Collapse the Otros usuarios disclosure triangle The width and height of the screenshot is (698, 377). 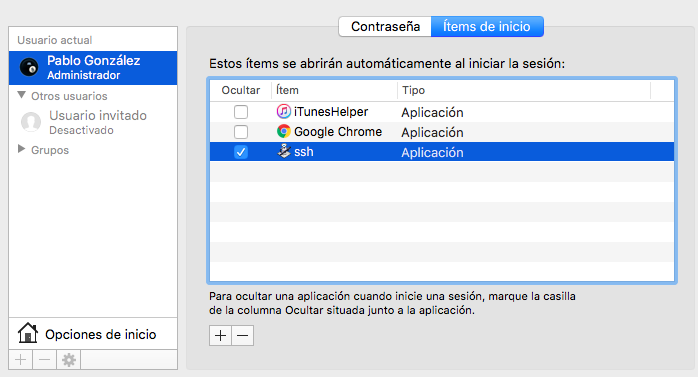point(21,95)
